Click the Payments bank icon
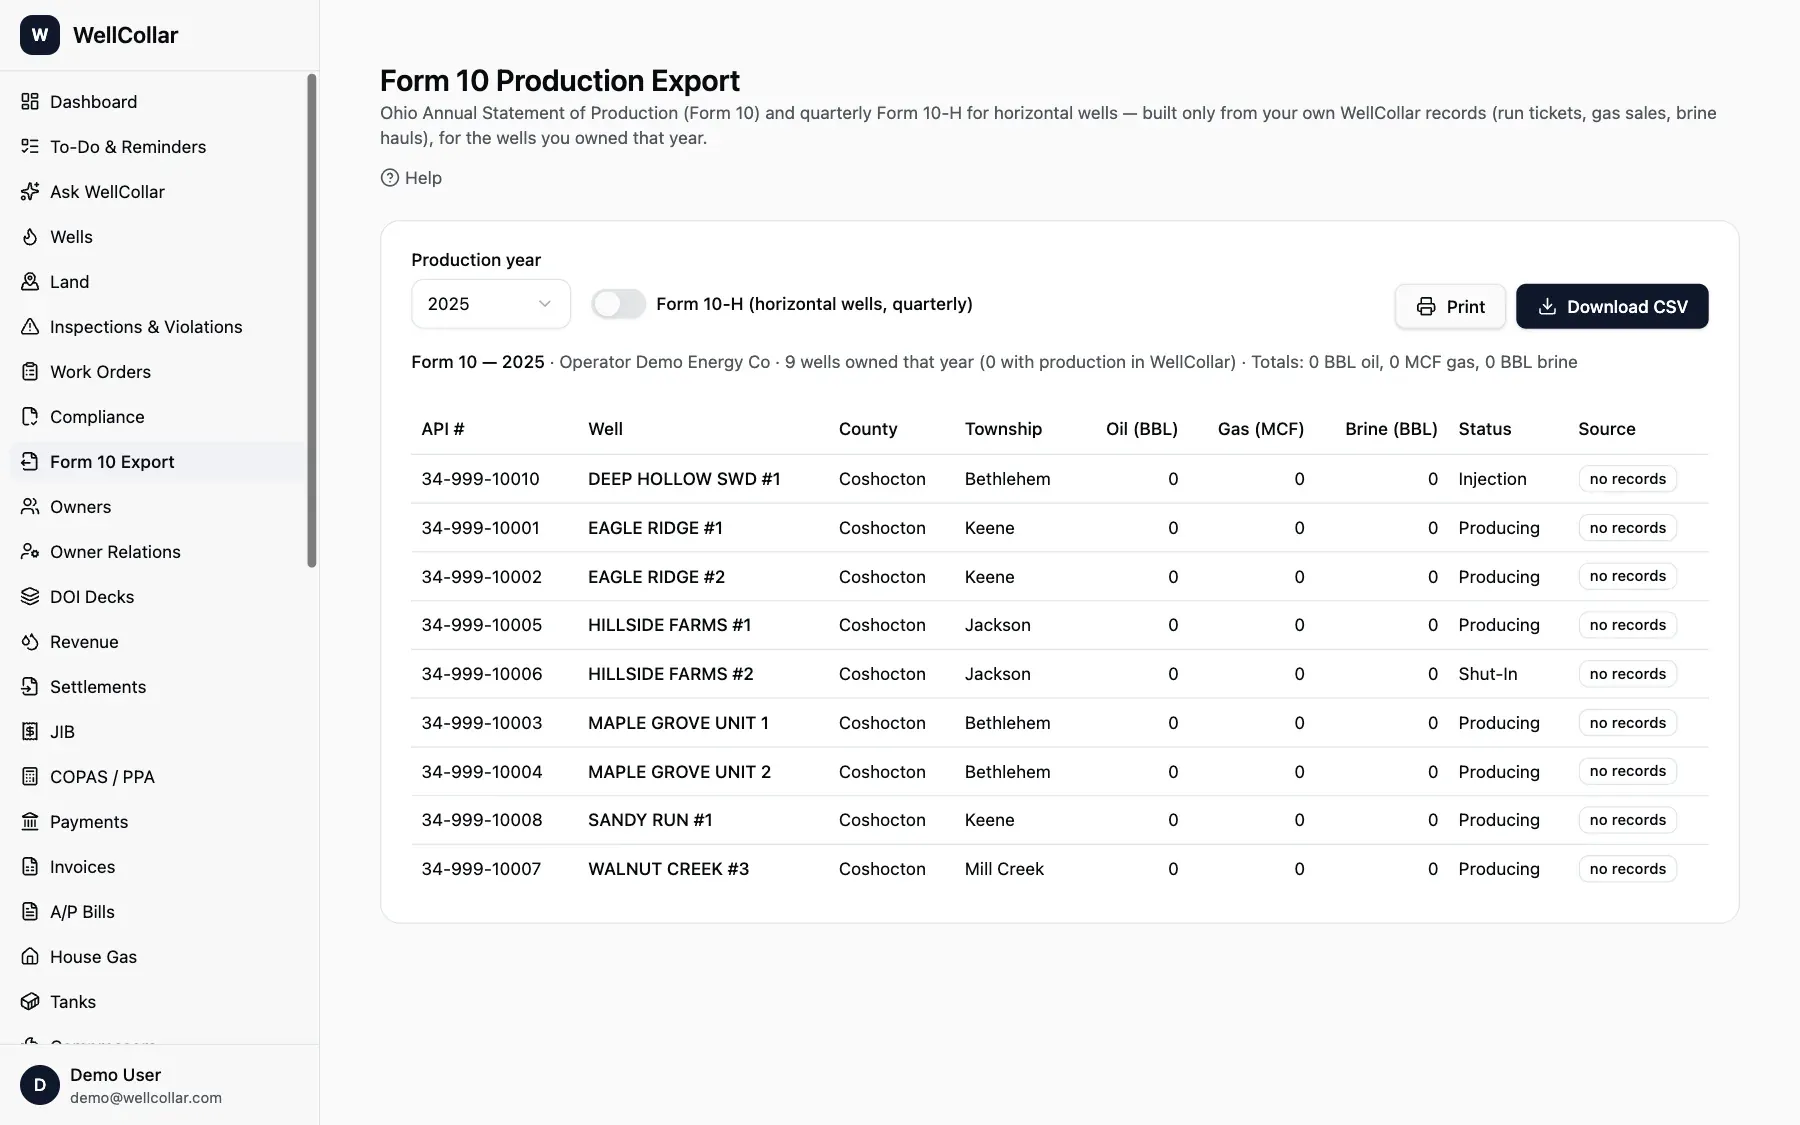Viewport: 1800px width, 1125px height. (30, 822)
